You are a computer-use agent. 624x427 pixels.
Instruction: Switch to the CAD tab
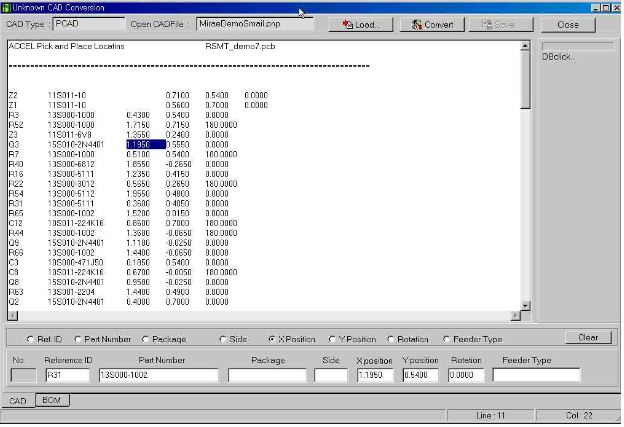pos(18,401)
